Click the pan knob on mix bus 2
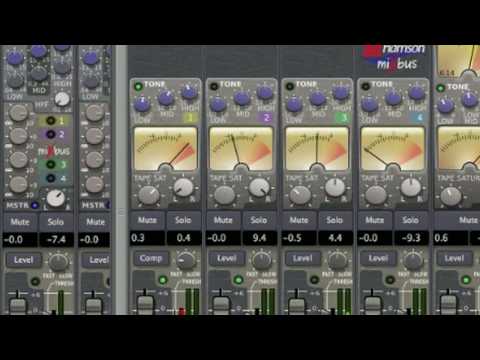This screenshot has height=360, width=480. (259, 187)
